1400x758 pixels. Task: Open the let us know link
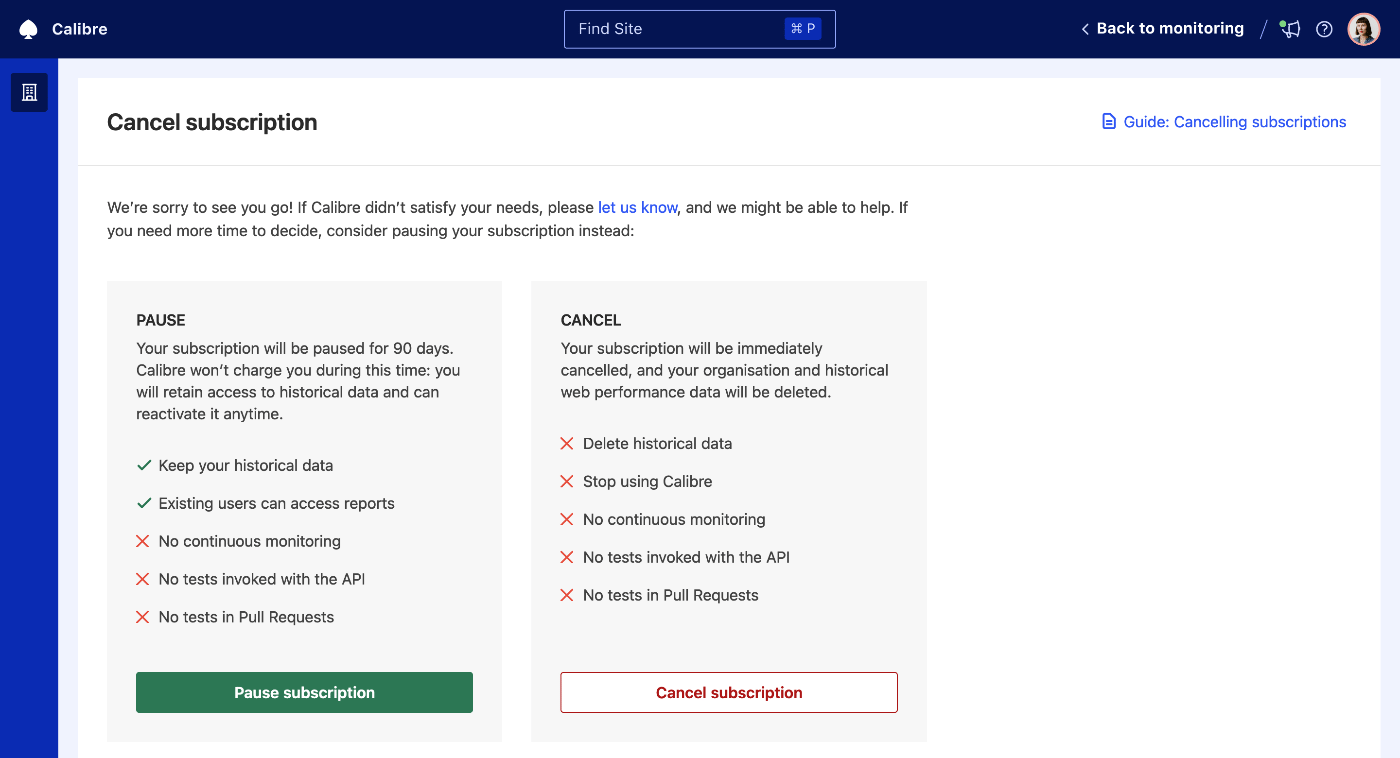click(637, 207)
